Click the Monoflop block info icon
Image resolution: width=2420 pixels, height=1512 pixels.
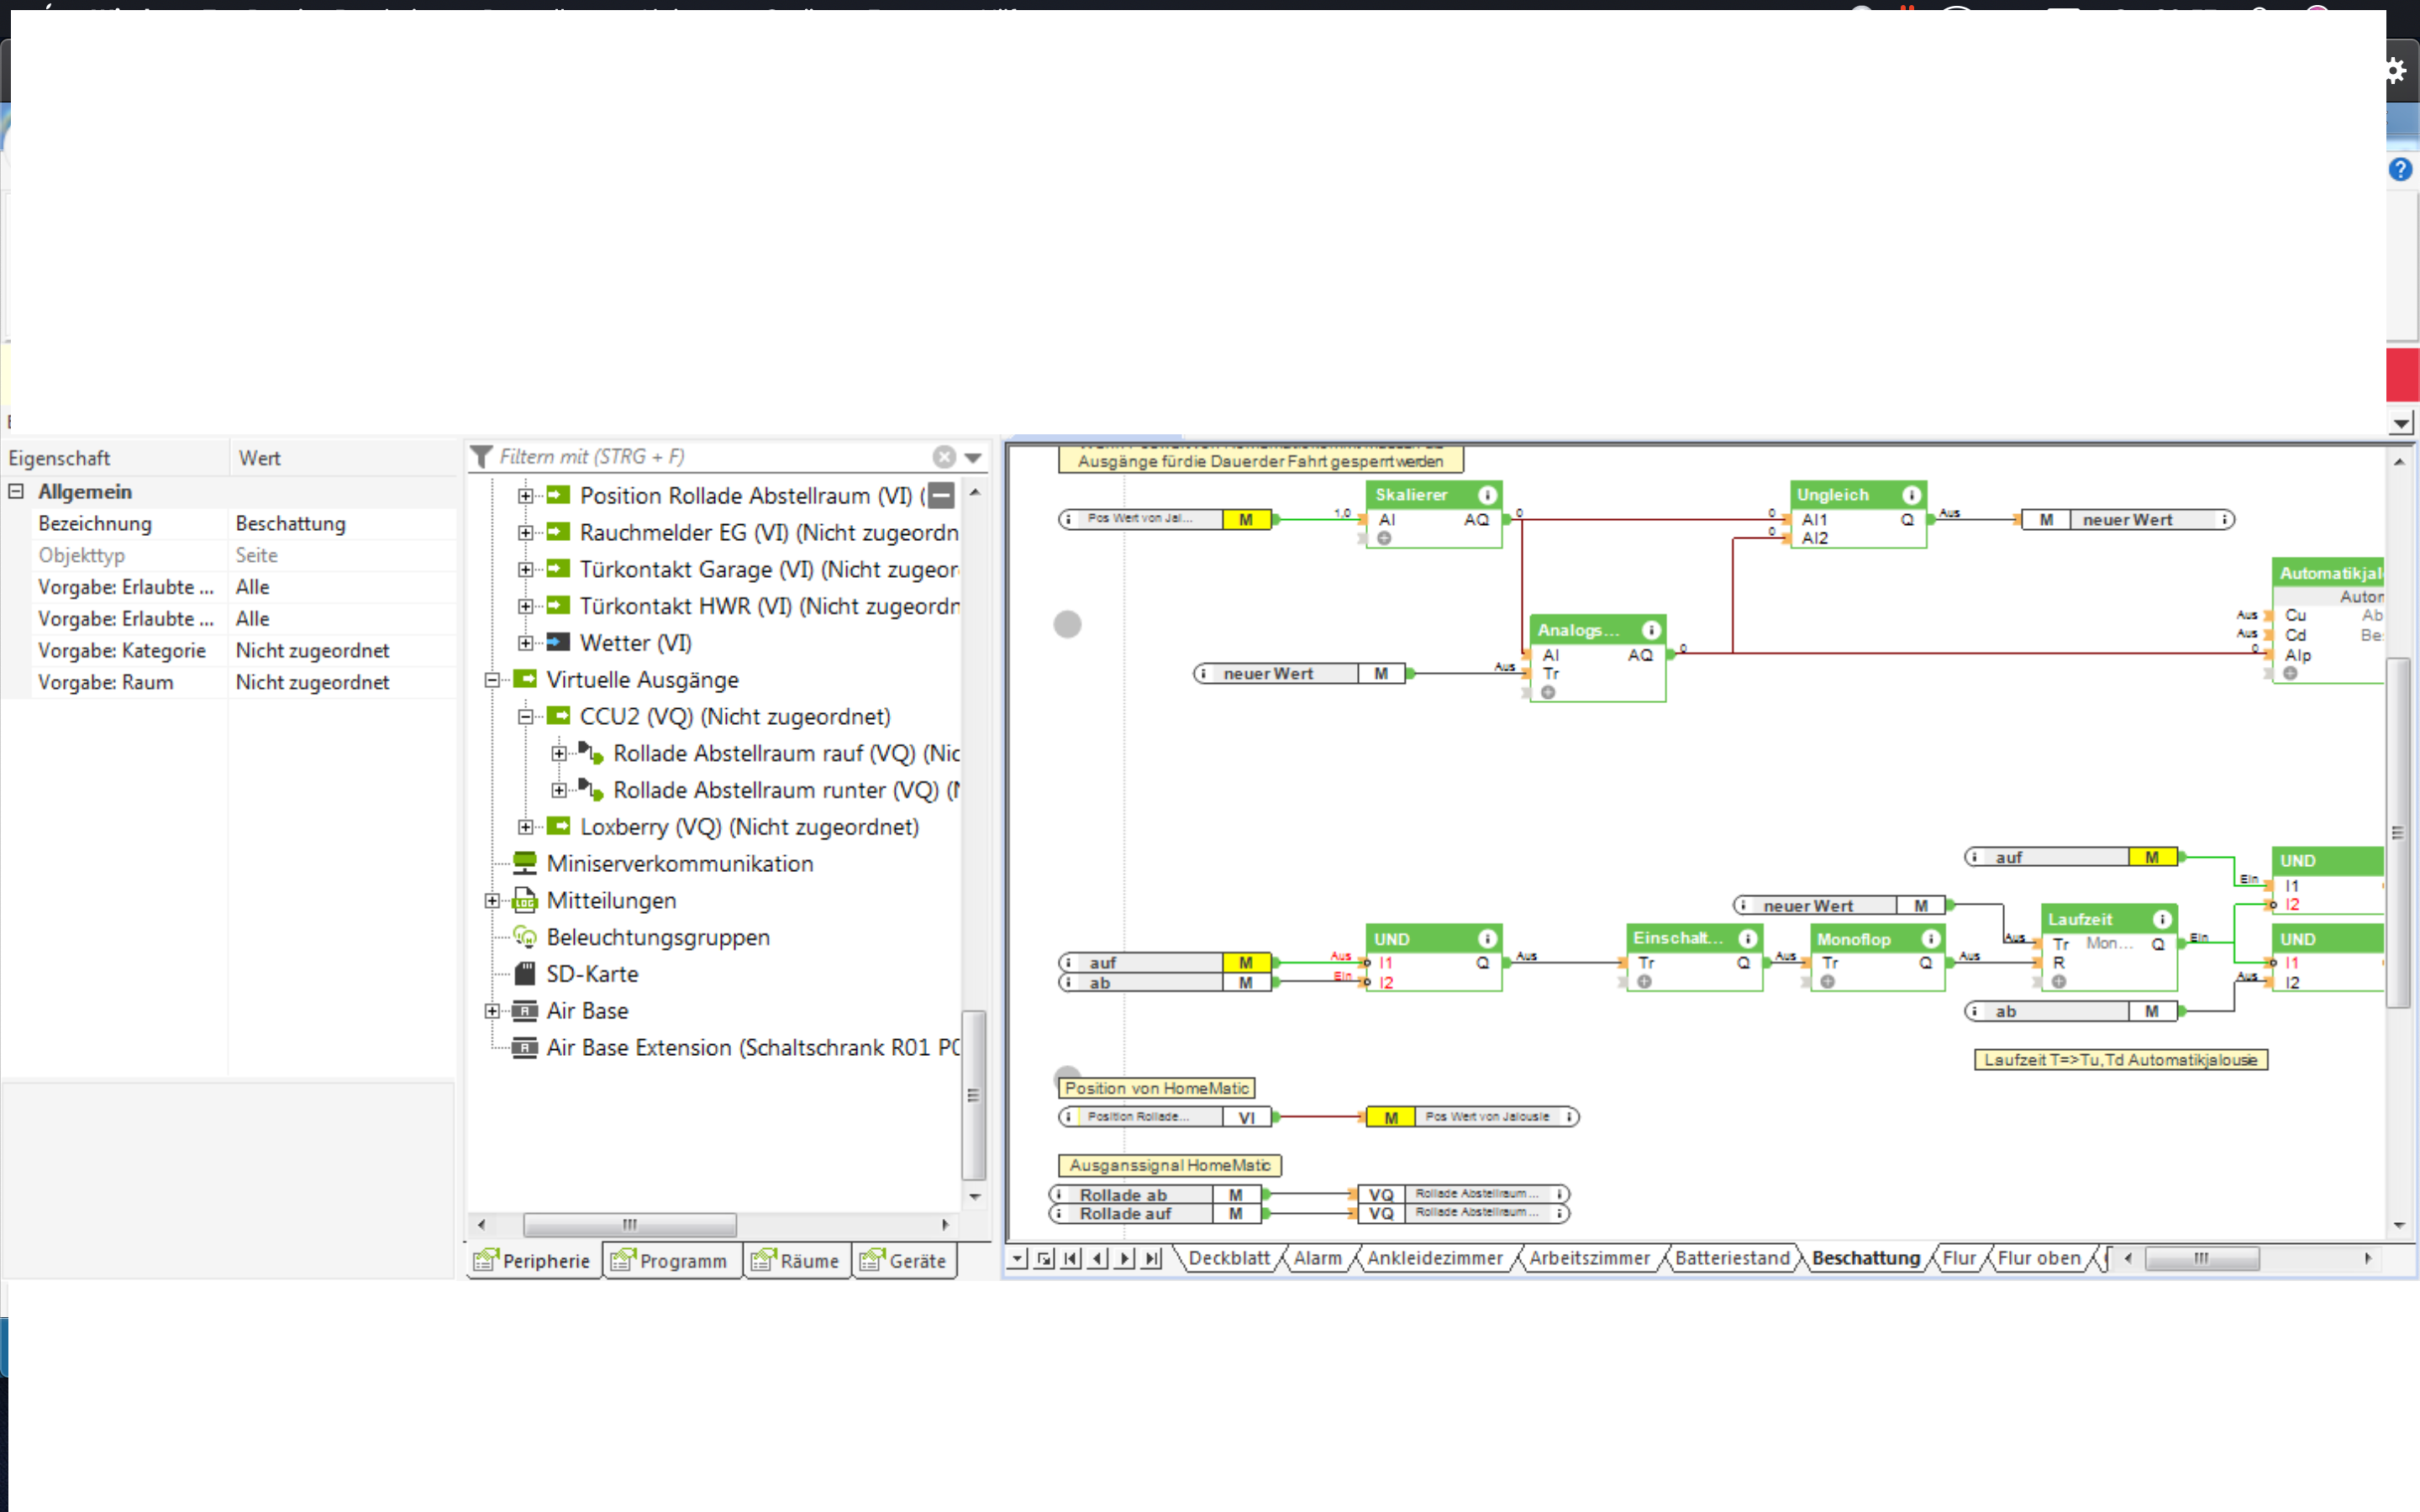click(x=1930, y=939)
